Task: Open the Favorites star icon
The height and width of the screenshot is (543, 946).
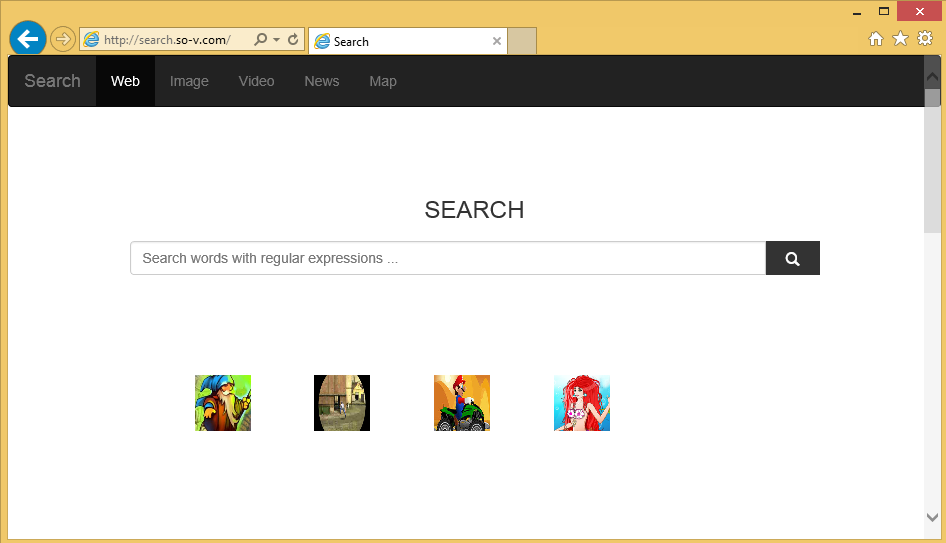Action: [x=900, y=39]
